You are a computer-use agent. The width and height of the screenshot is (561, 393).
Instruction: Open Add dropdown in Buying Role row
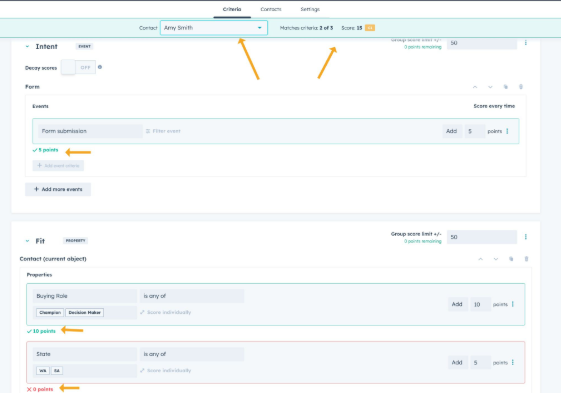pos(458,304)
